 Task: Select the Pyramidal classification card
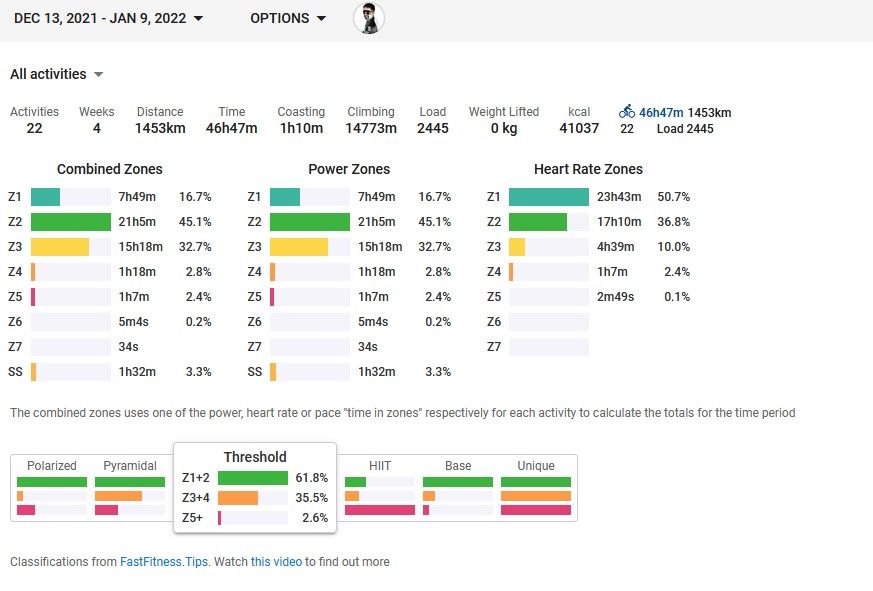pyautogui.click(x=130, y=487)
